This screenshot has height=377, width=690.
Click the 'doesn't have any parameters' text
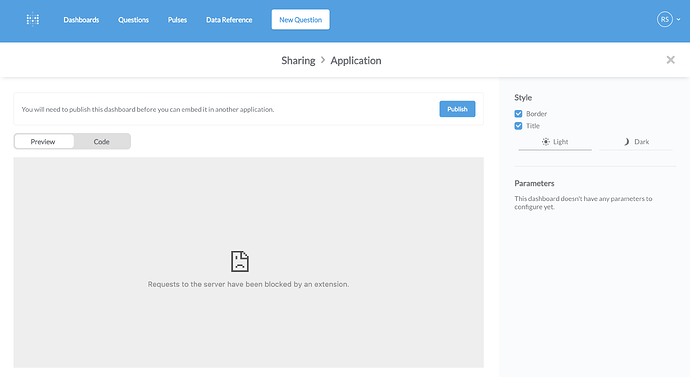[584, 203]
